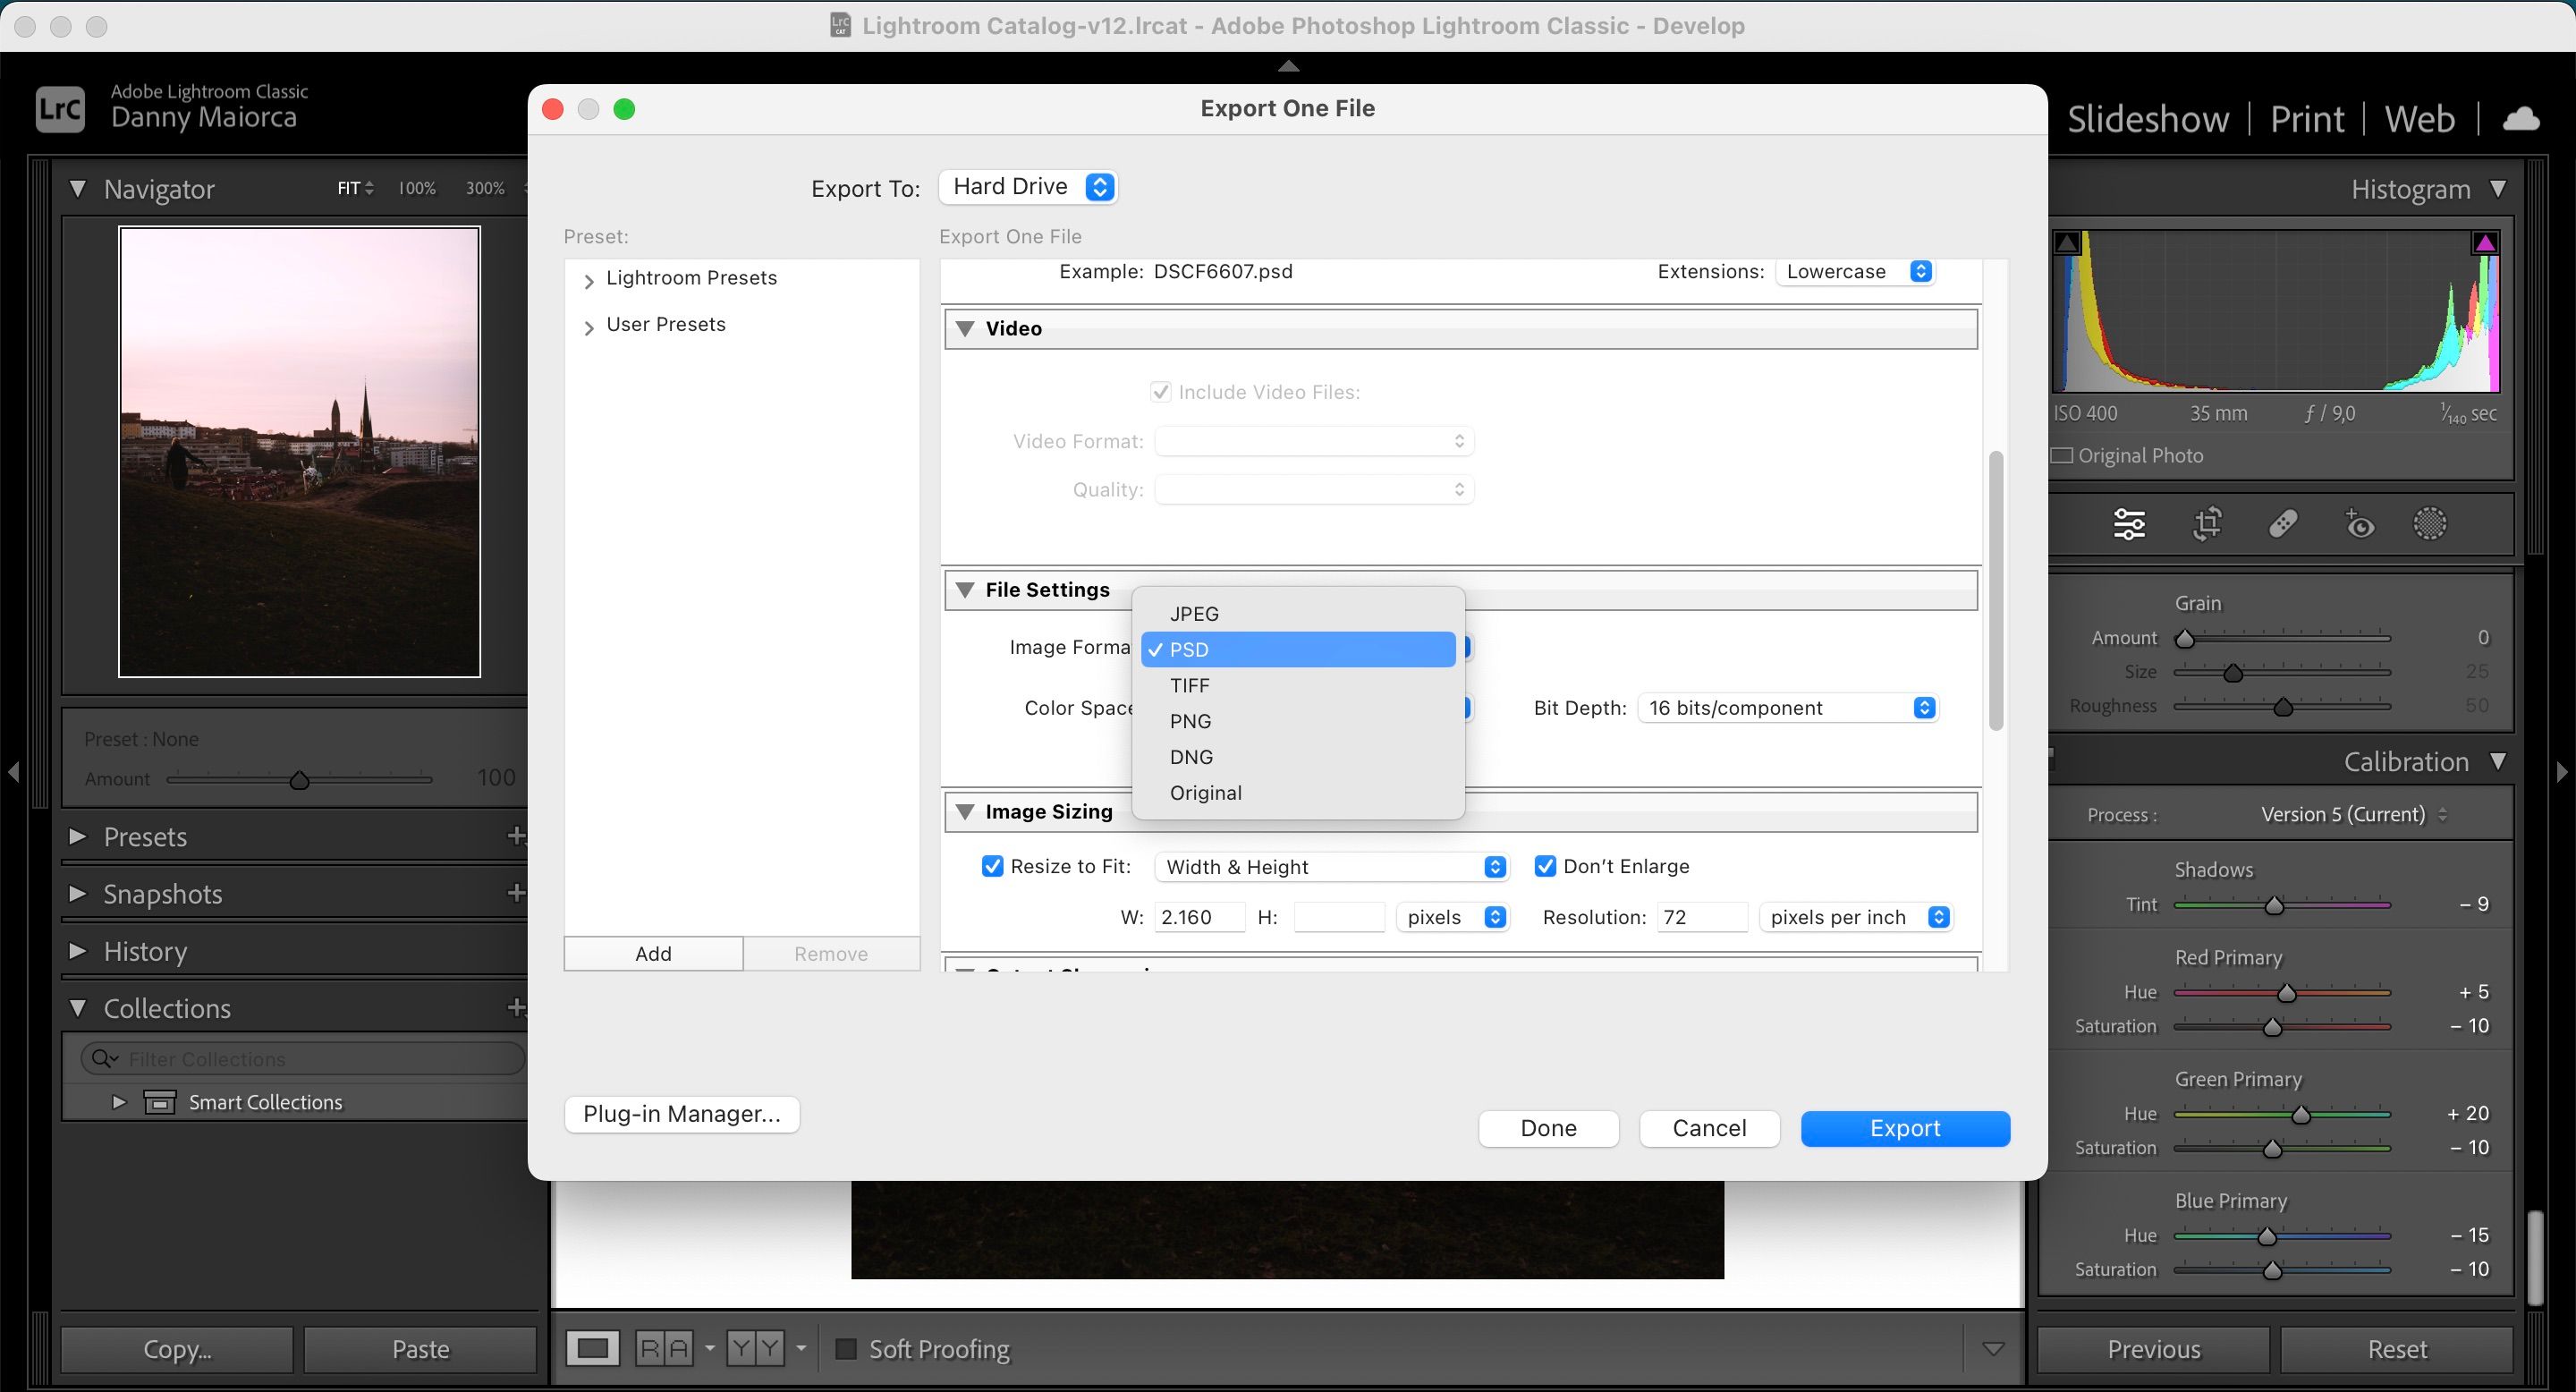Click the cloud sync icon

coord(2521,119)
